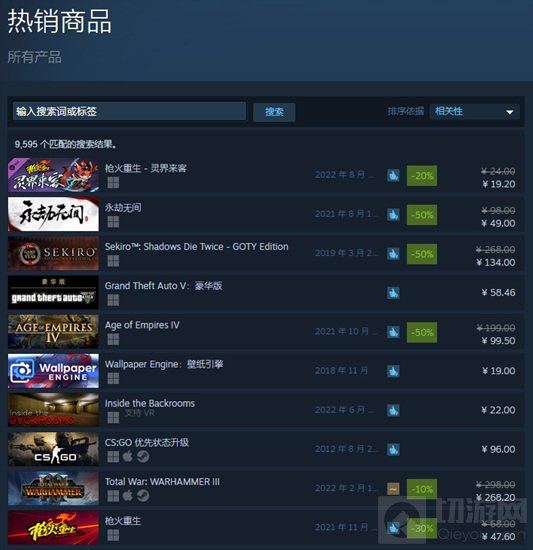Viewport: 533px width, 550px height.
Task: Click the ¥ 58.46 price for GTA V
Action: point(498,293)
